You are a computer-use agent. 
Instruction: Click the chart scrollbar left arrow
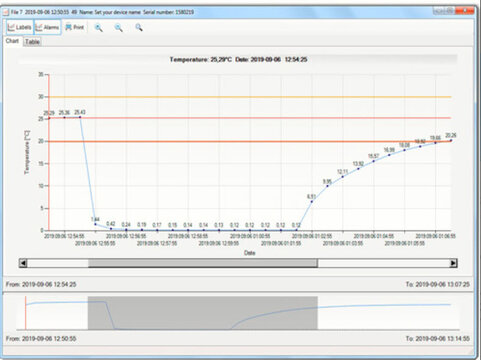tap(23, 263)
